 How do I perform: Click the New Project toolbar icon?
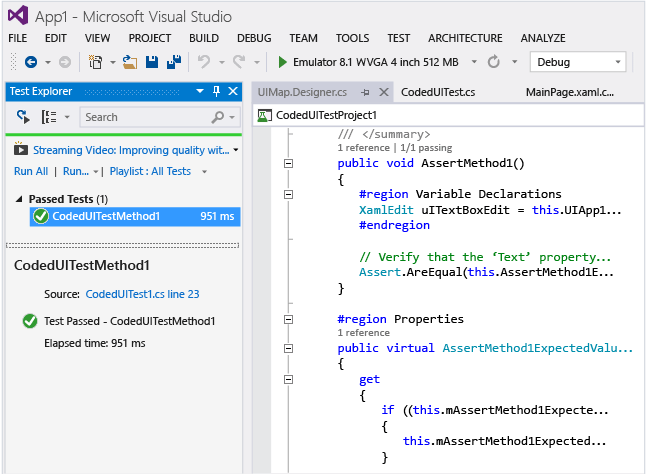click(96, 62)
